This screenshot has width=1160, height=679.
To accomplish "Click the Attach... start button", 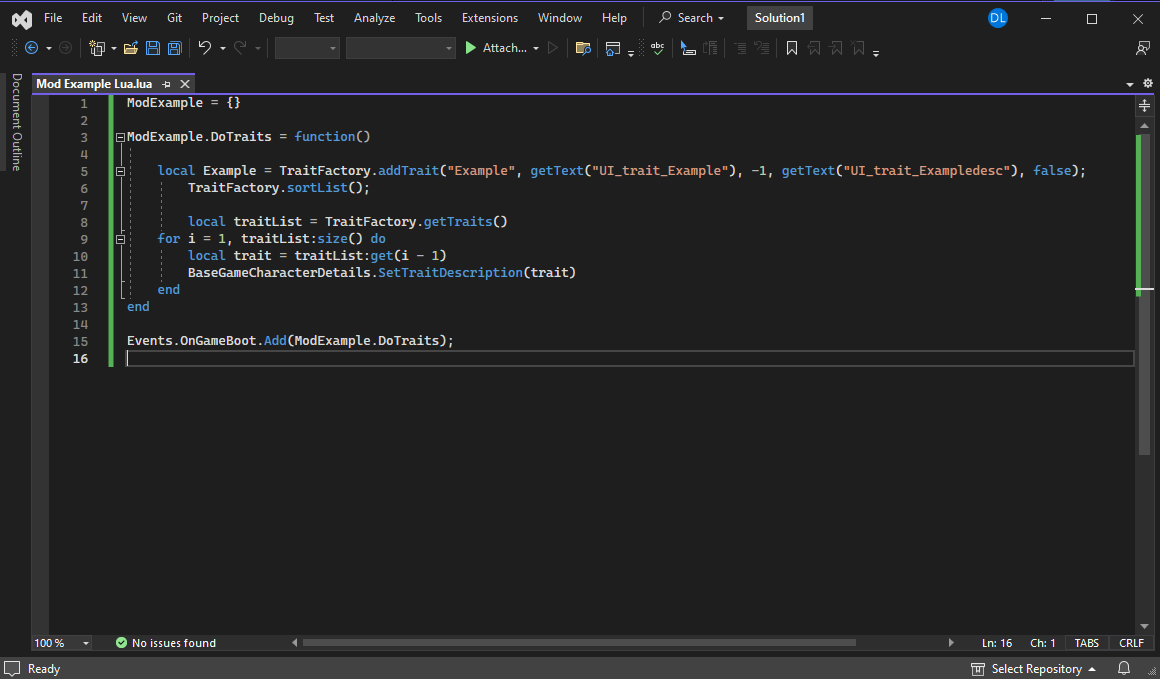I will (x=496, y=48).
